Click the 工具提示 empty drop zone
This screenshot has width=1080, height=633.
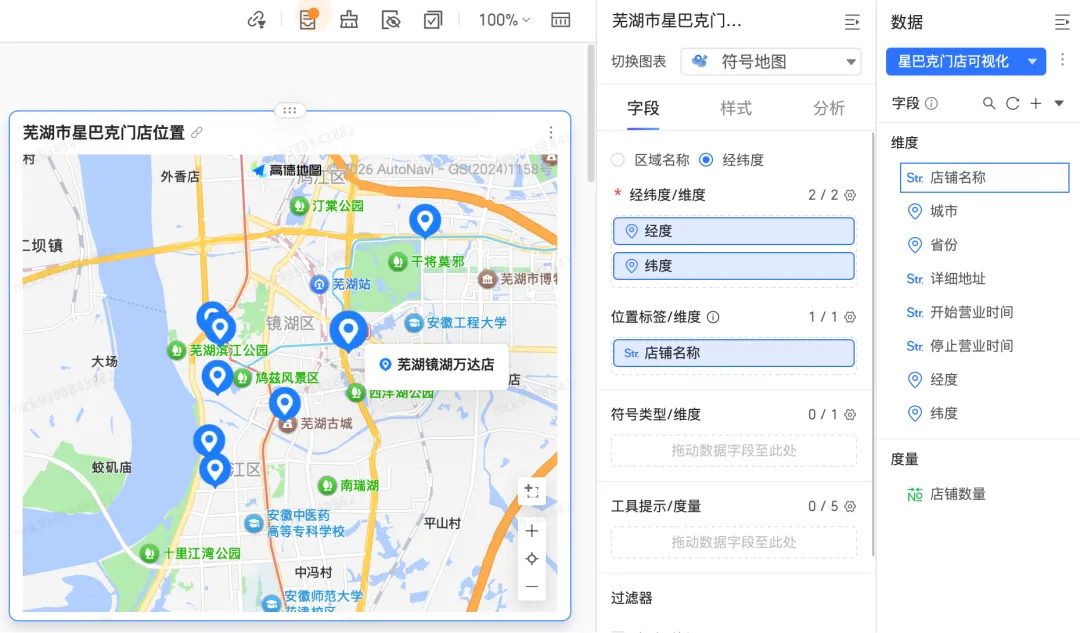[734, 543]
